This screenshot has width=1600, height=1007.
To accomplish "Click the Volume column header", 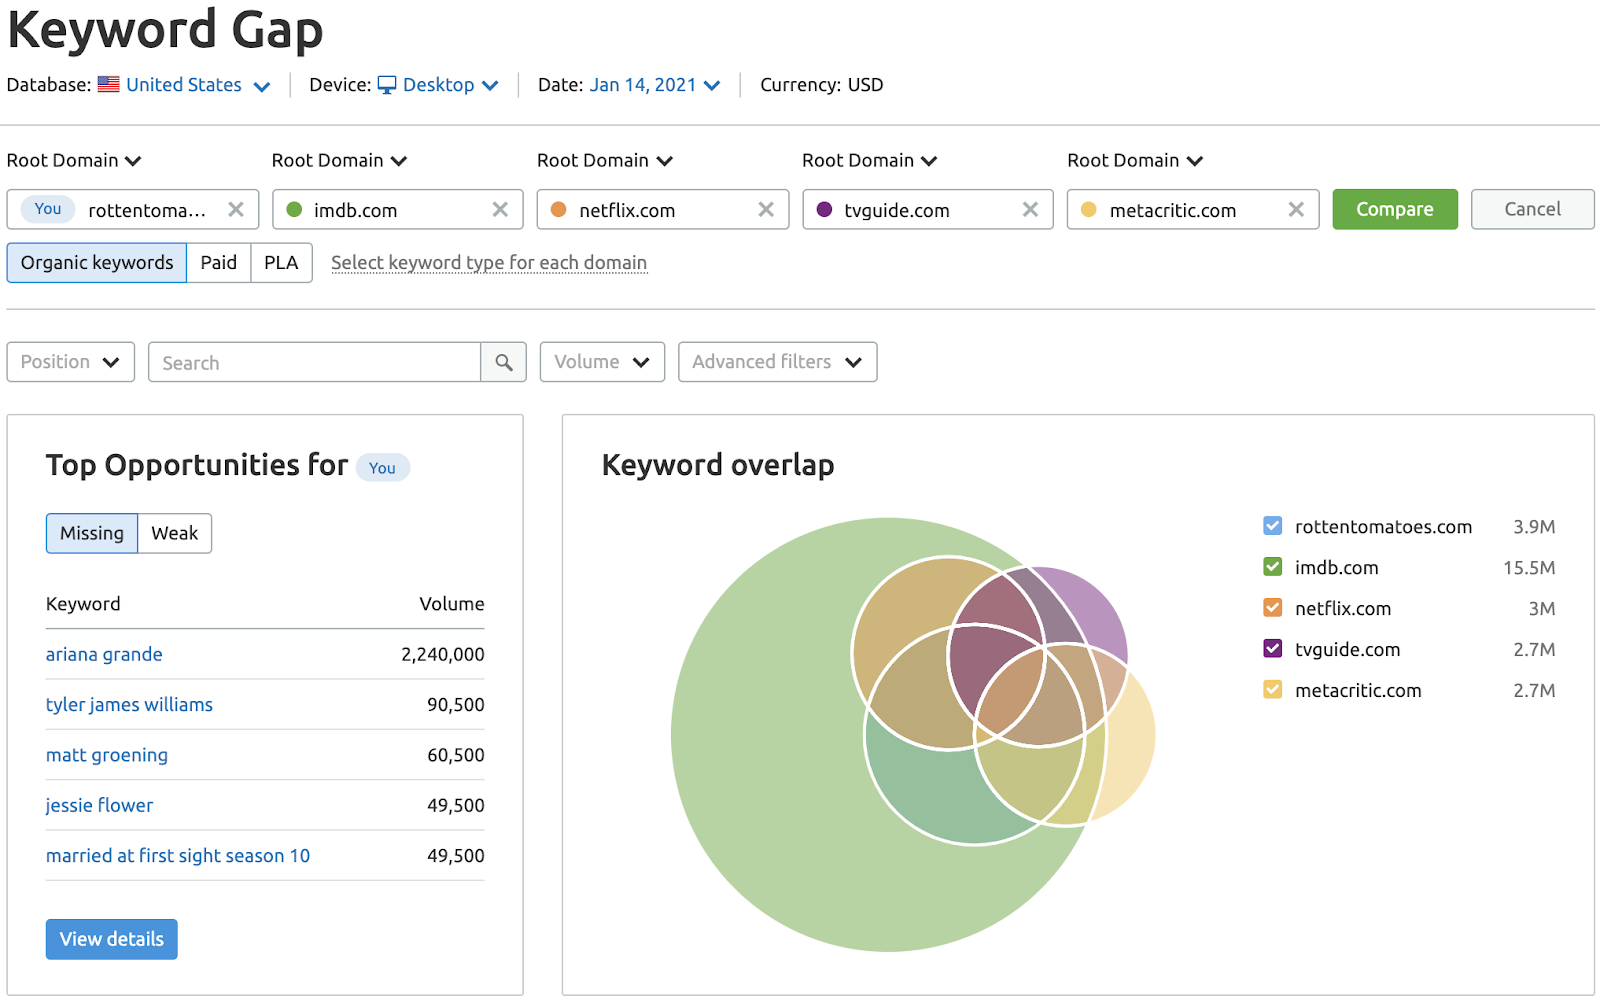I will 452,604.
